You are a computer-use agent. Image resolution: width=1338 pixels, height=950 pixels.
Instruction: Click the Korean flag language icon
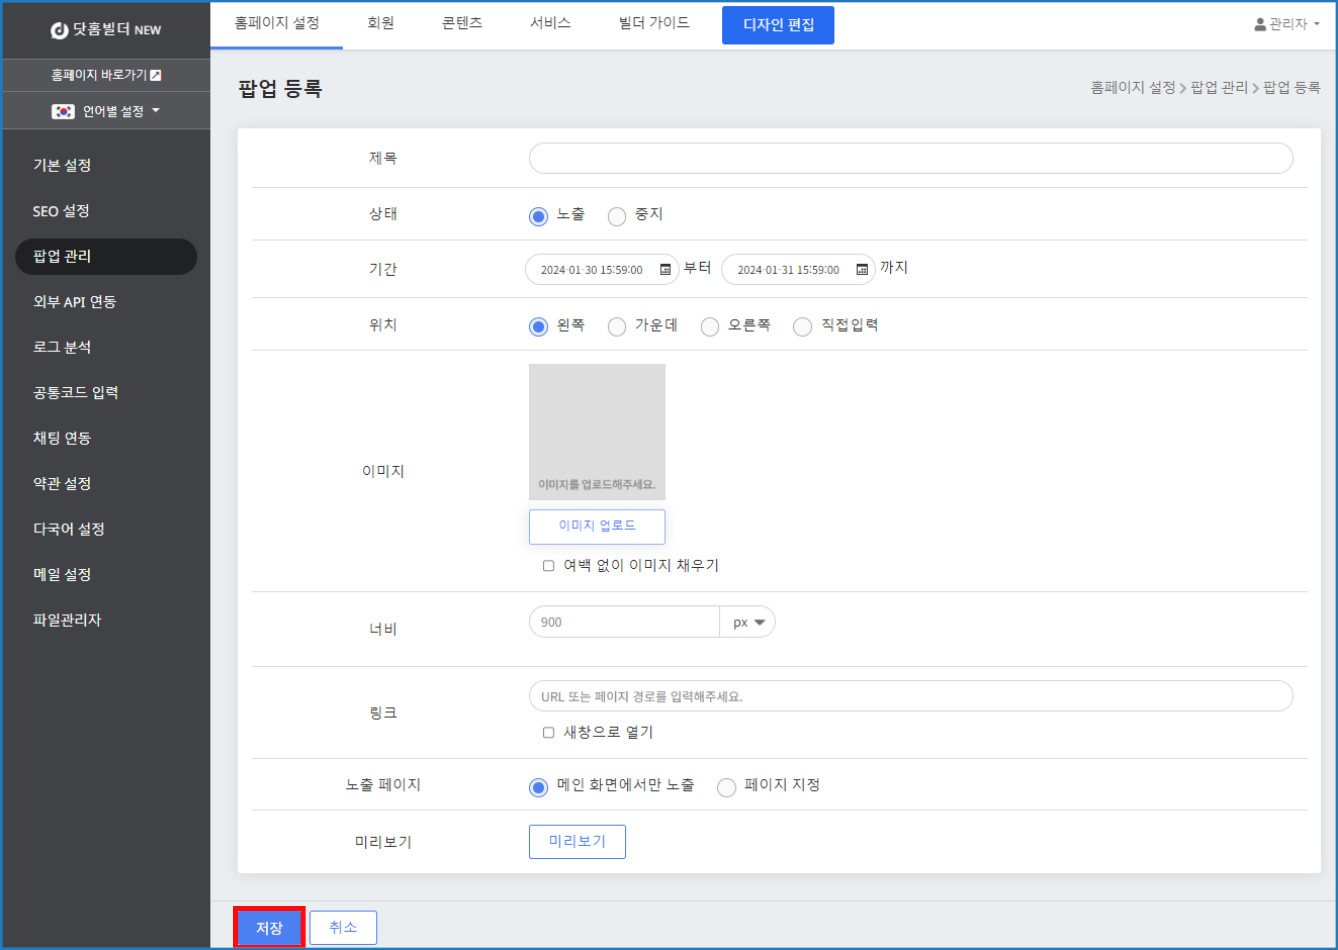(x=63, y=112)
